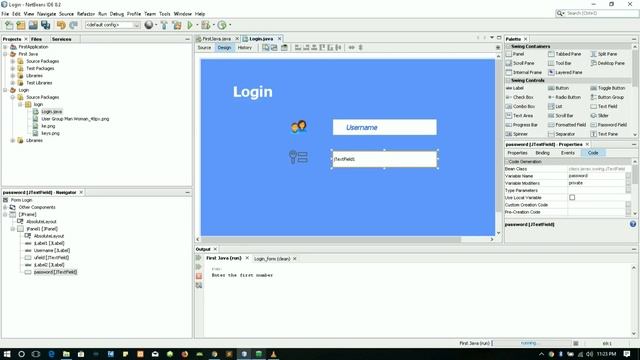Select Tabbed Pane in the Palette
Image resolution: width=640 pixels, height=360 pixels.
pyautogui.click(x=564, y=54)
